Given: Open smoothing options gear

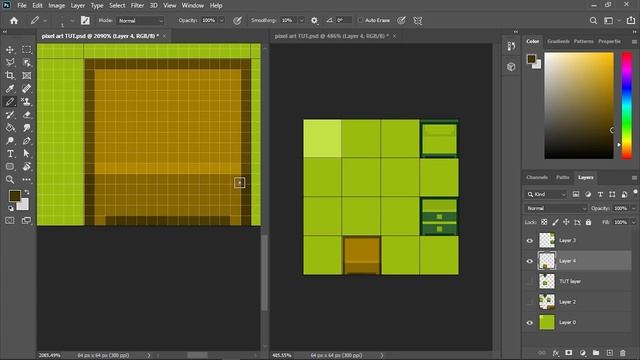Looking at the screenshot, I should click(314, 20).
